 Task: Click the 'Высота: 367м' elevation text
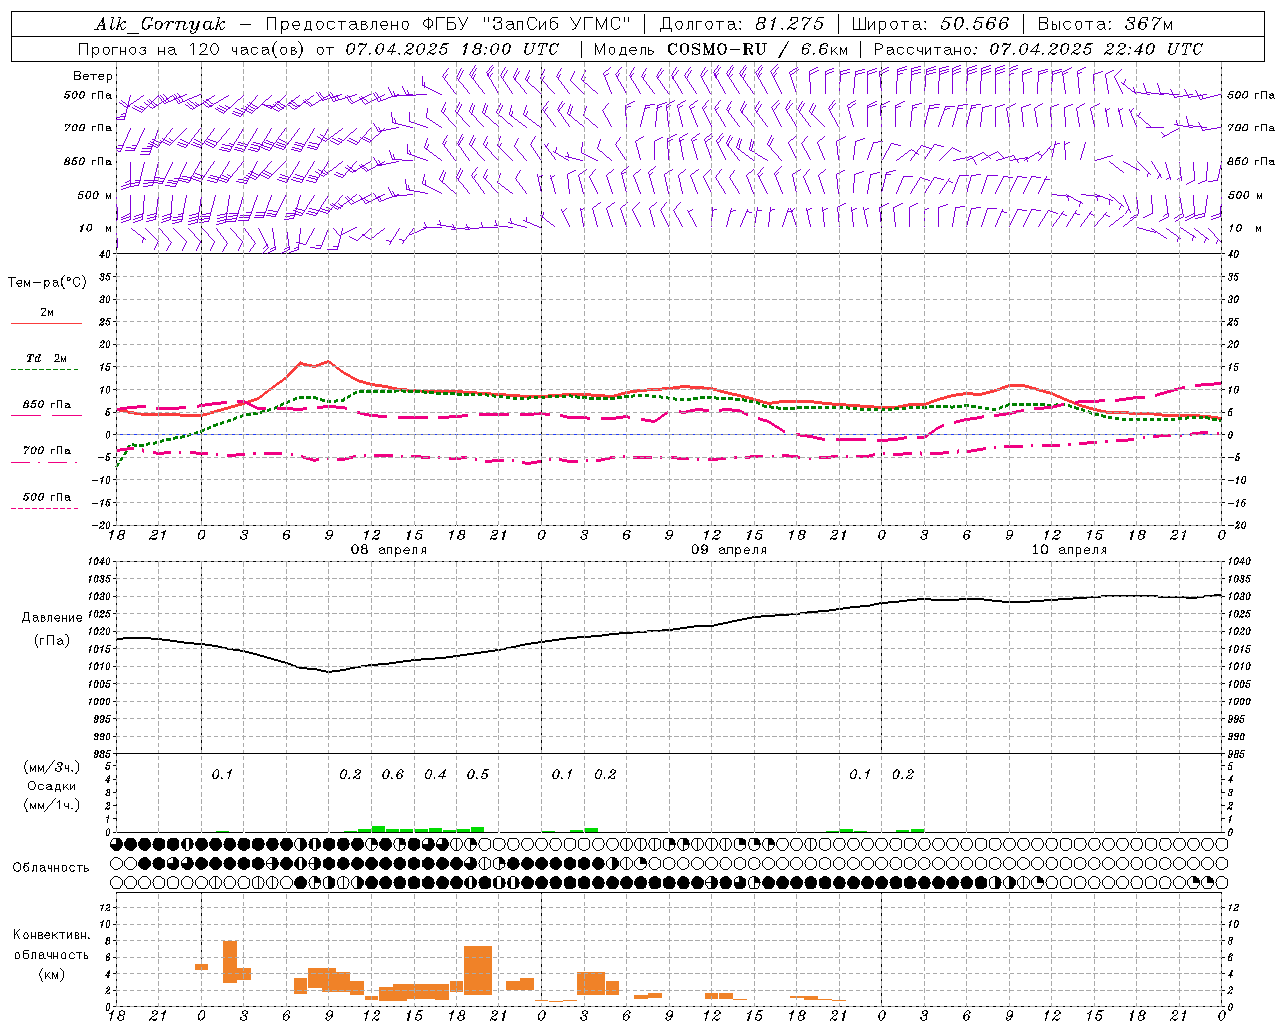pos(1105,24)
